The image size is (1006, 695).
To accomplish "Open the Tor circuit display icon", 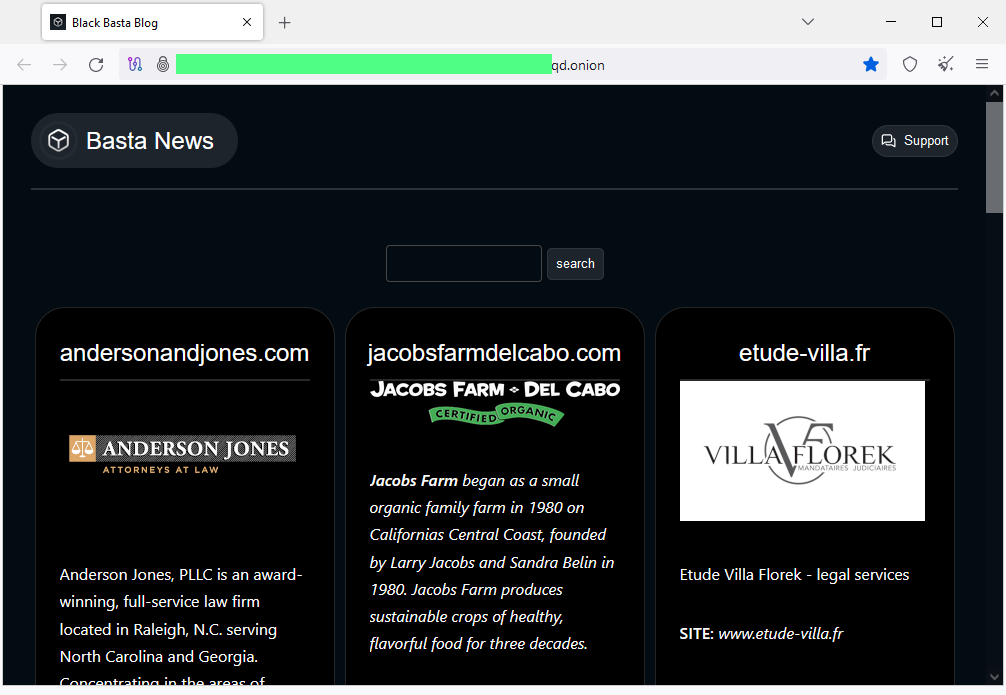I will (x=135, y=64).
